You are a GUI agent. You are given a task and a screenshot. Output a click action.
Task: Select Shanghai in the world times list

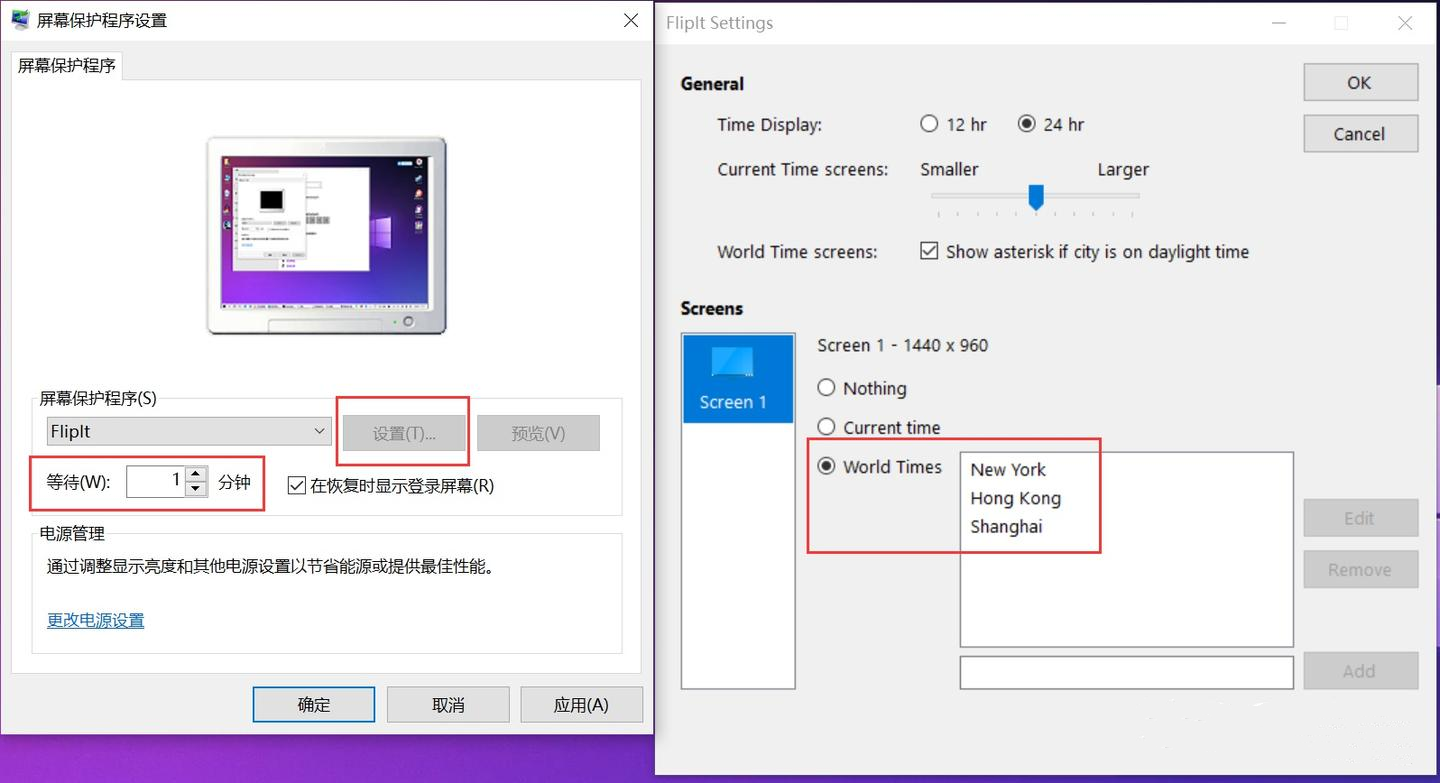1006,527
